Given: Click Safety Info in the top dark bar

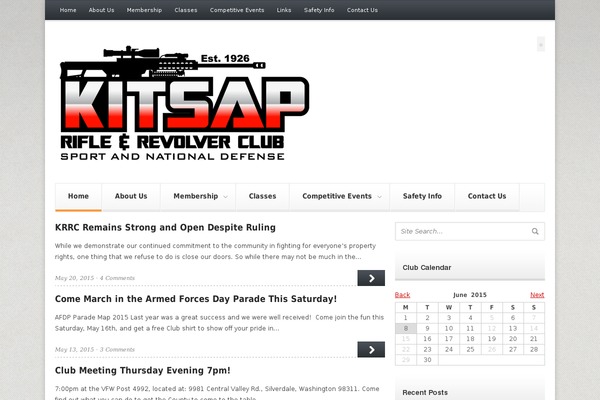Looking at the screenshot, I should (319, 10).
